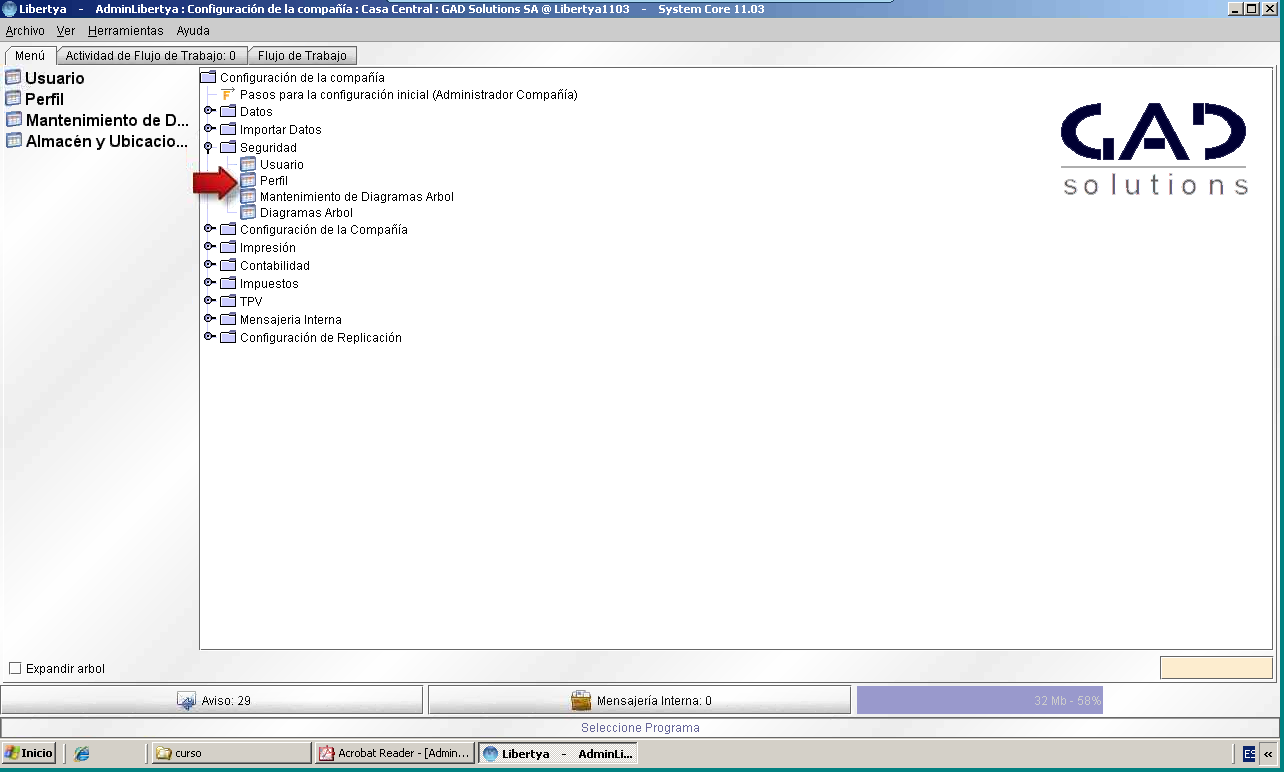Open Usuario shortcut icon in the favorites bar
This screenshot has width=1284, height=772.
coord(13,78)
